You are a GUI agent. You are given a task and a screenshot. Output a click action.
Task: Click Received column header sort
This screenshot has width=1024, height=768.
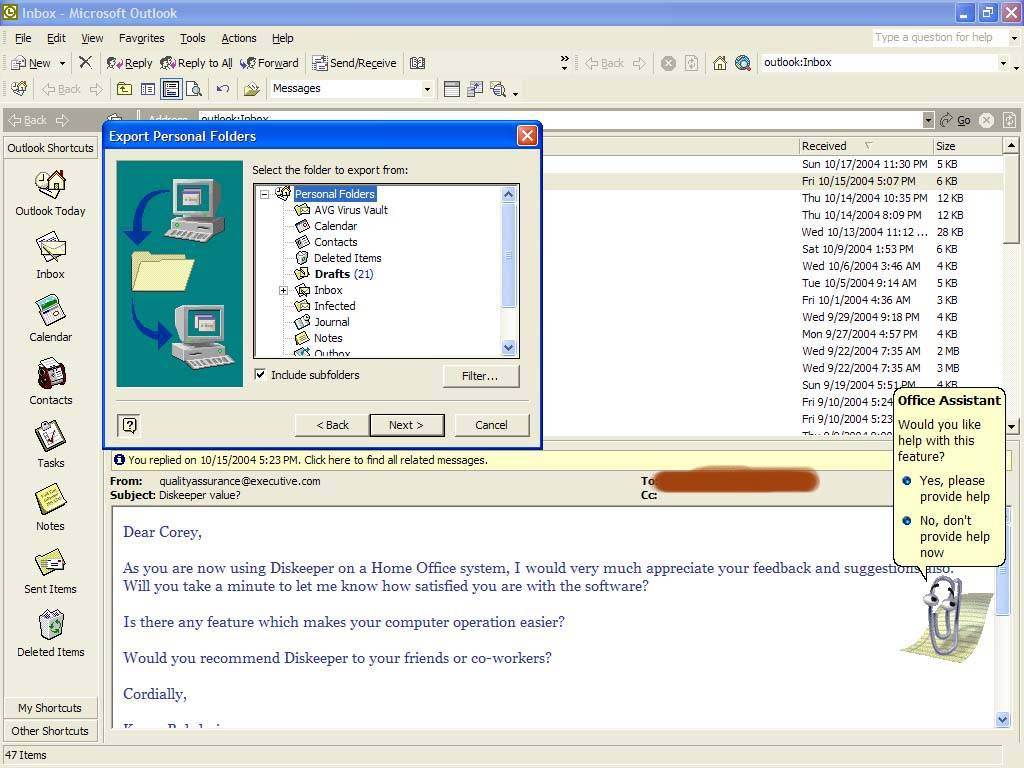865,146
